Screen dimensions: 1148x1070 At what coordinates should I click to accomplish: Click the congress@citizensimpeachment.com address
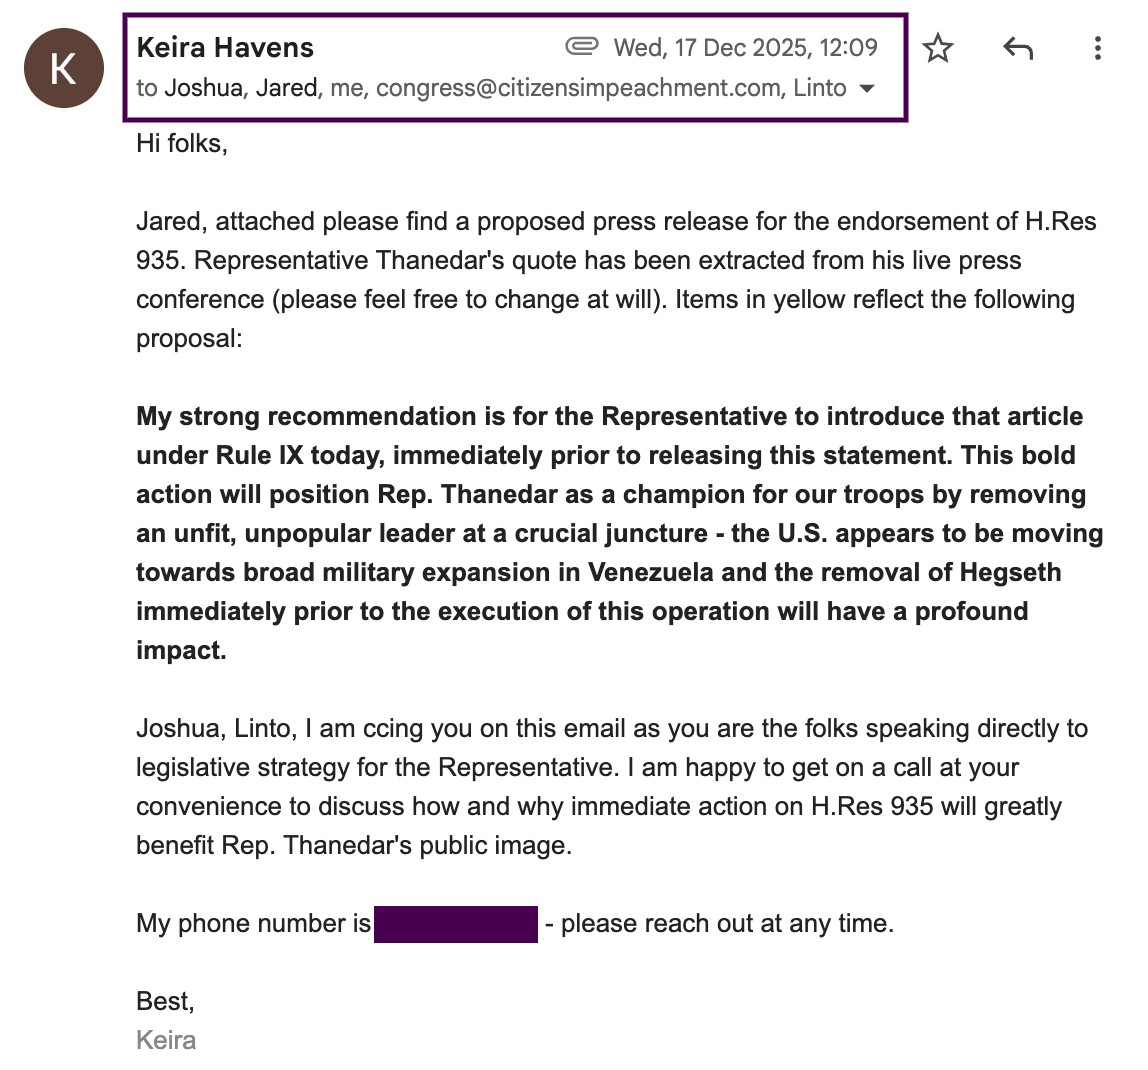point(579,88)
